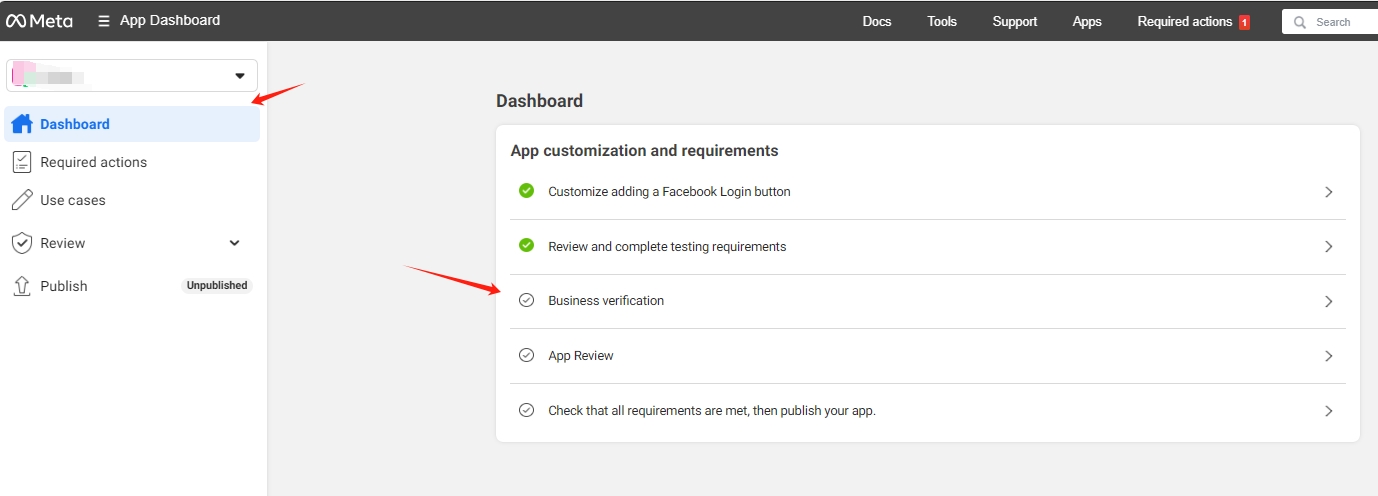Click green check beside testing requirements
The image size is (1378, 496).
[x=527, y=246]
